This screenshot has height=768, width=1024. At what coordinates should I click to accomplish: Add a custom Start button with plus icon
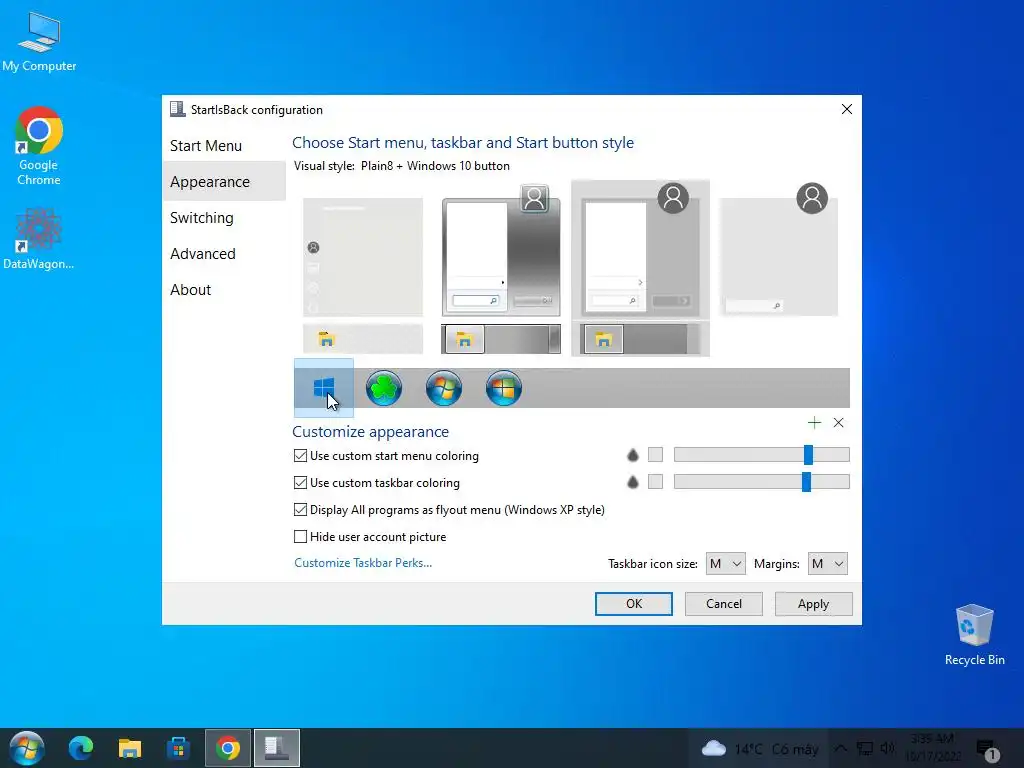pyautogui.click(x=814, y=423)
